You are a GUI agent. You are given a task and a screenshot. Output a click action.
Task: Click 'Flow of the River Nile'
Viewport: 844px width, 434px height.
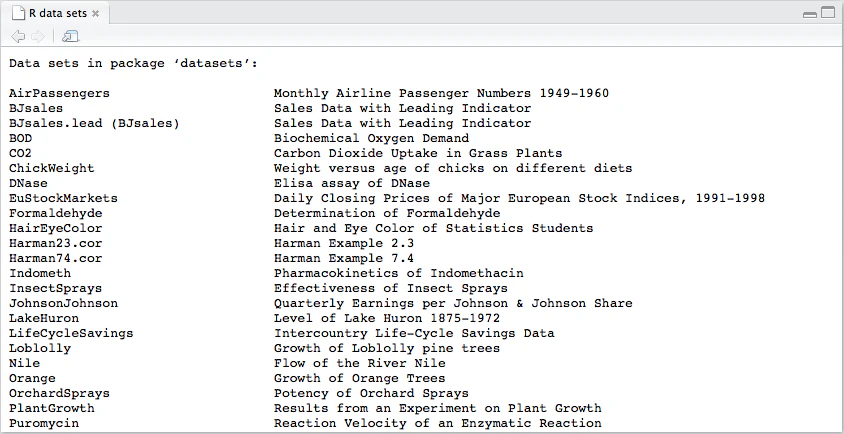[360, 363]
